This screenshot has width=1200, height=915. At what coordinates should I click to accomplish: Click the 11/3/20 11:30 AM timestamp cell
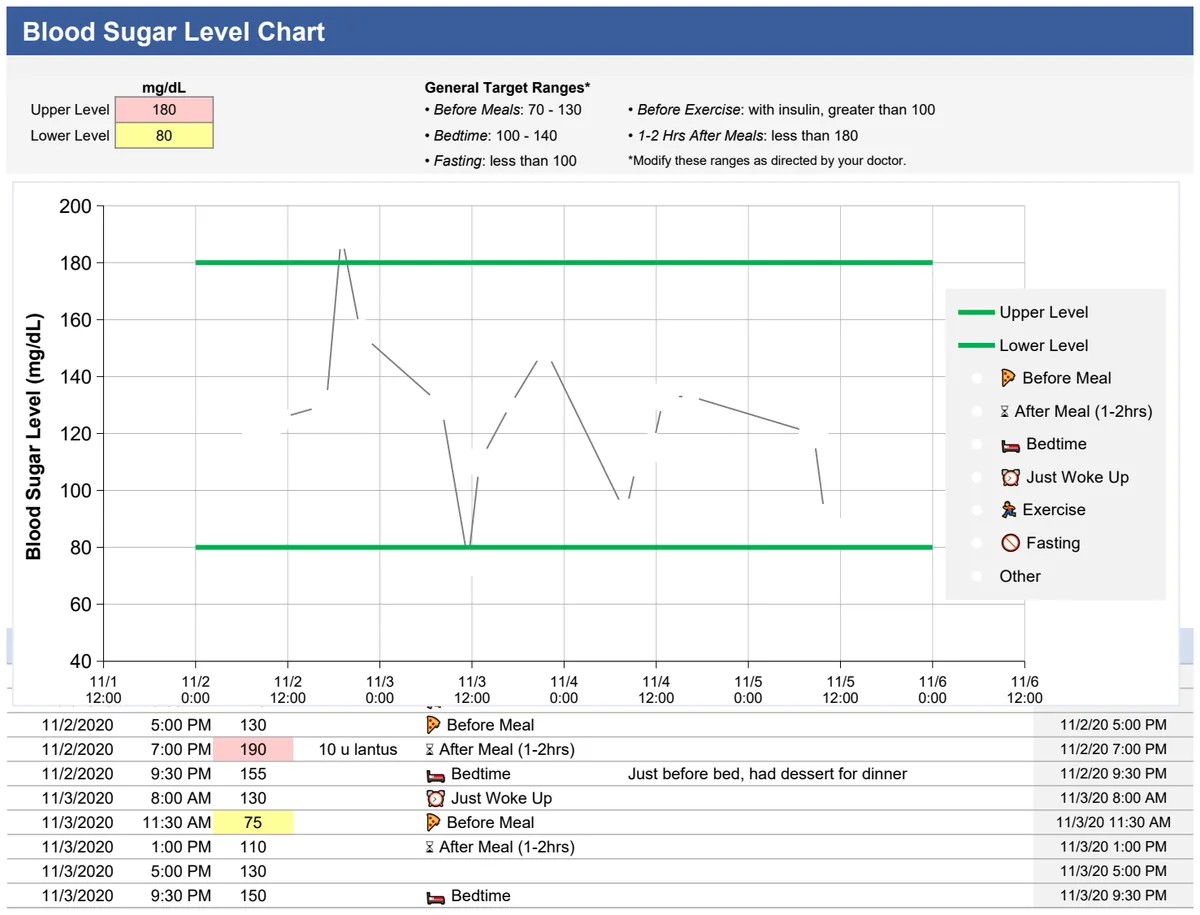coord(1113,822)
